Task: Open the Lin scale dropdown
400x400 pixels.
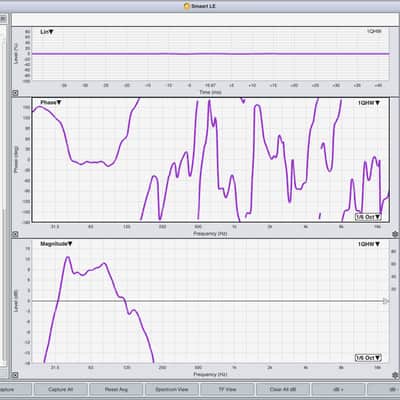Action: click(x=47, y=32)
